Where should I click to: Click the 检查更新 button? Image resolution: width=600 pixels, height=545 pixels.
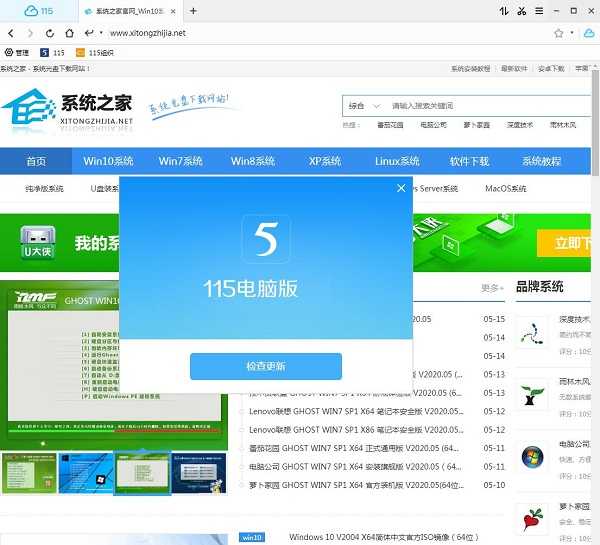tap(266, 367)
